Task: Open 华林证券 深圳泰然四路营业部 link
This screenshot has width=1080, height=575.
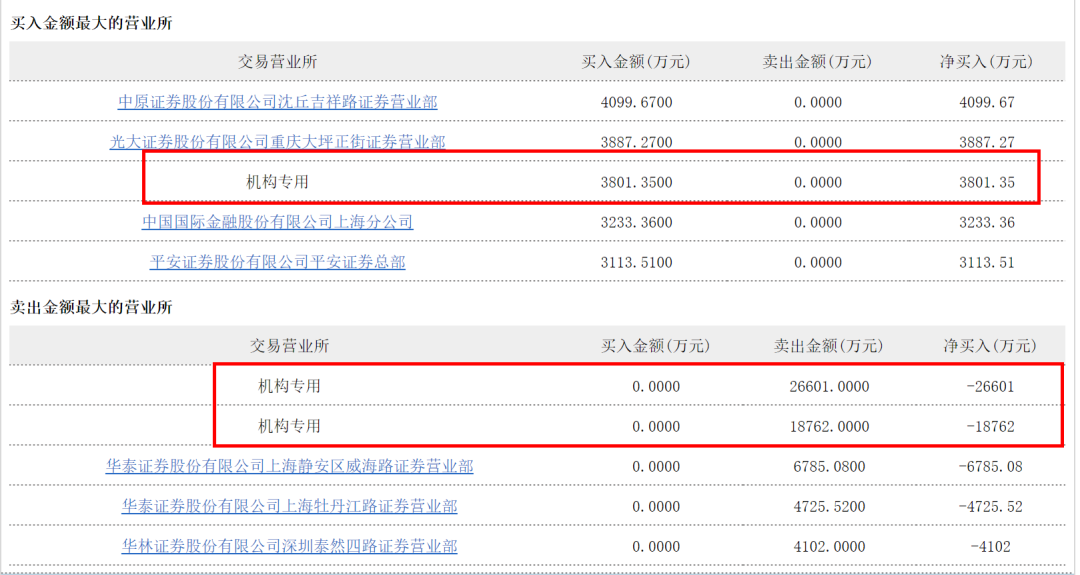Action: pos(289,546)
